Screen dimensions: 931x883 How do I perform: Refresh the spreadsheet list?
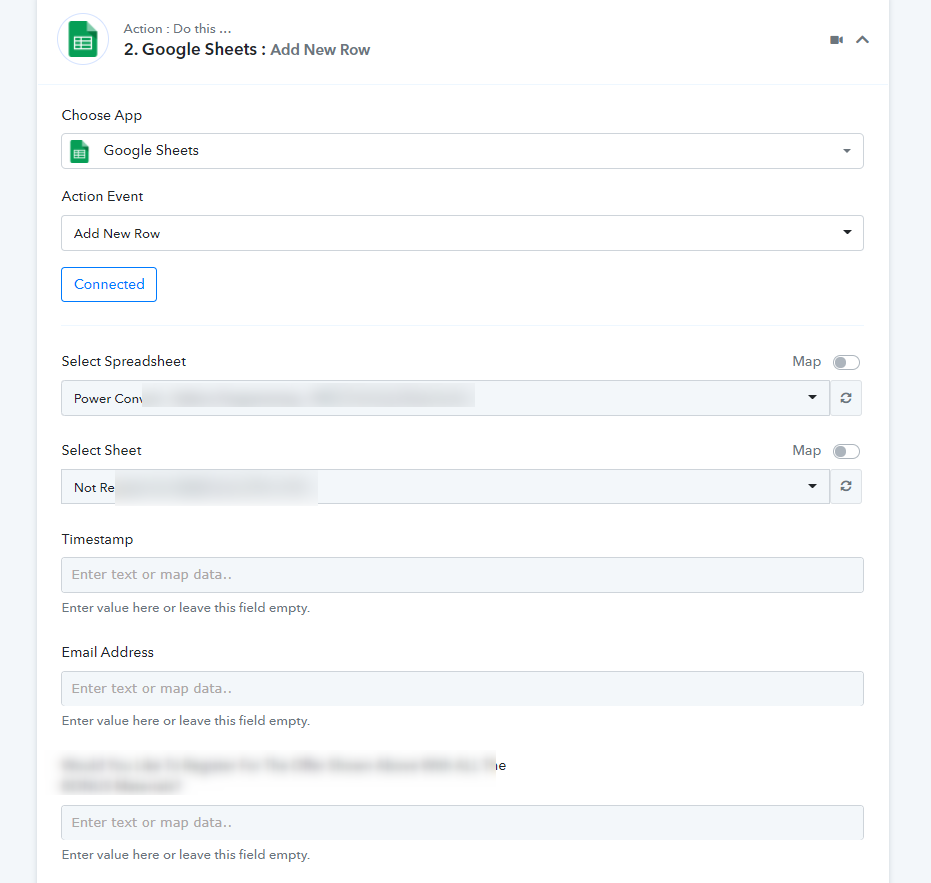pyautogui.click(x=846, y=398)
